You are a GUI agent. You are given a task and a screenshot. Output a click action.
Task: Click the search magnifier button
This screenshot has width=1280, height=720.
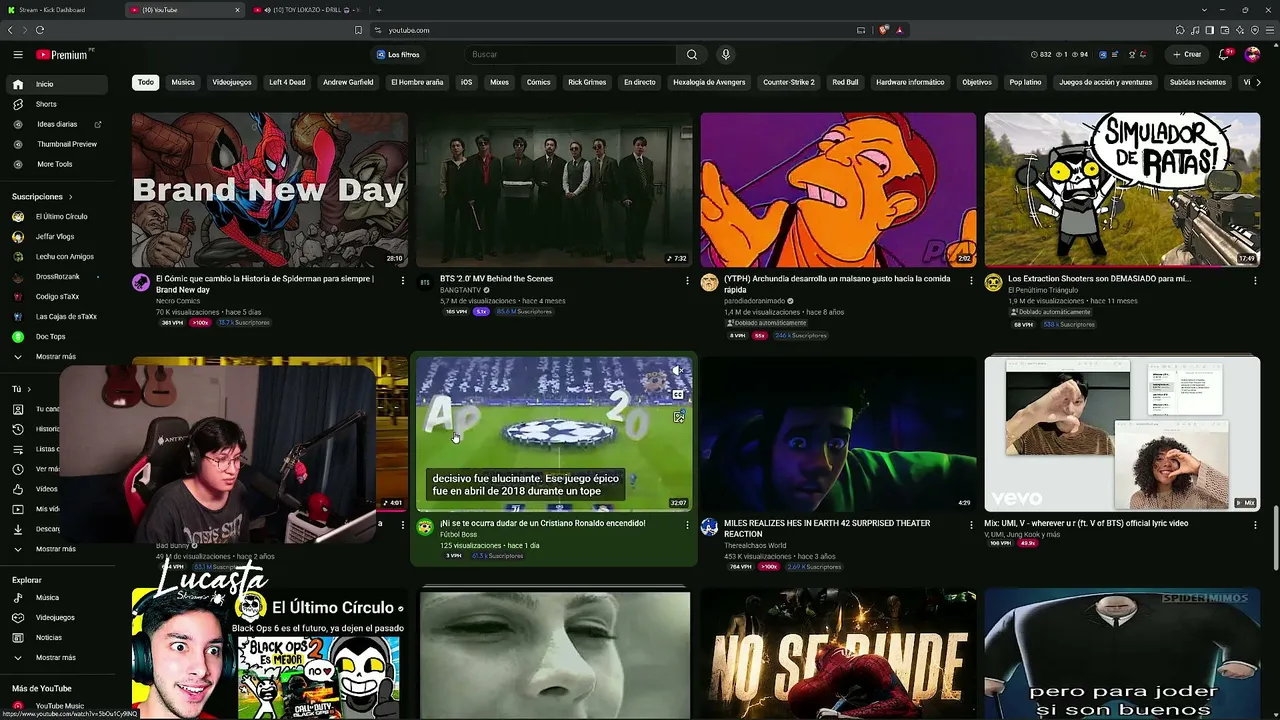691,55
